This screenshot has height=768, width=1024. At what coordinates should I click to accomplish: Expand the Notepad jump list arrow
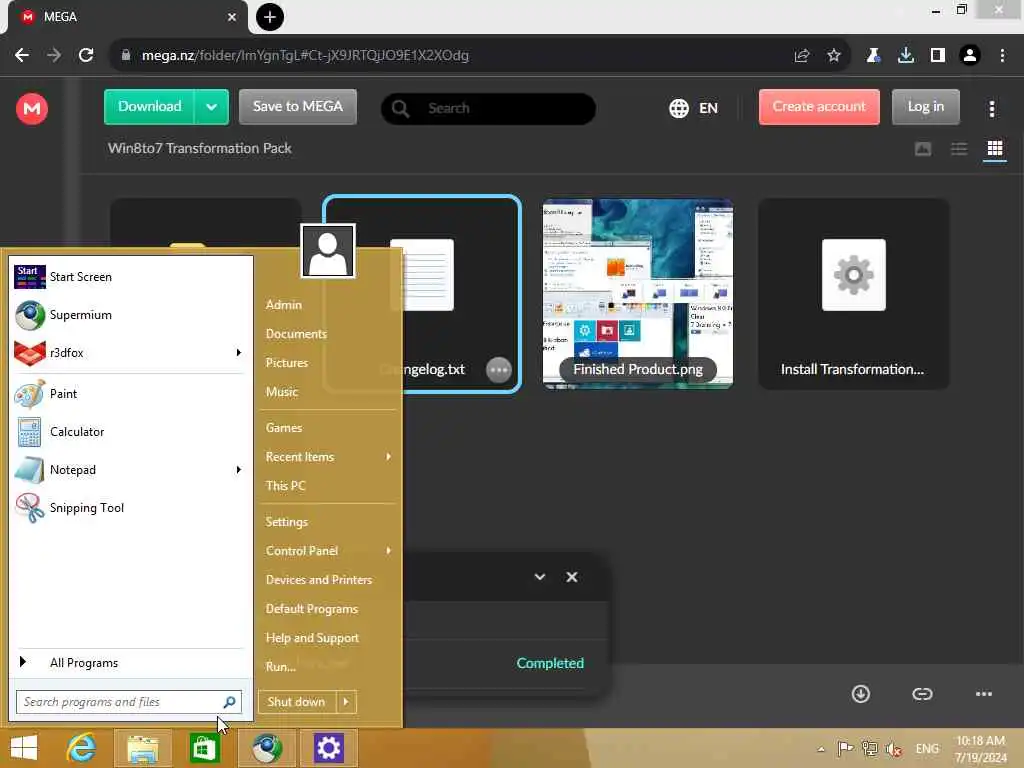click(238, 470)
